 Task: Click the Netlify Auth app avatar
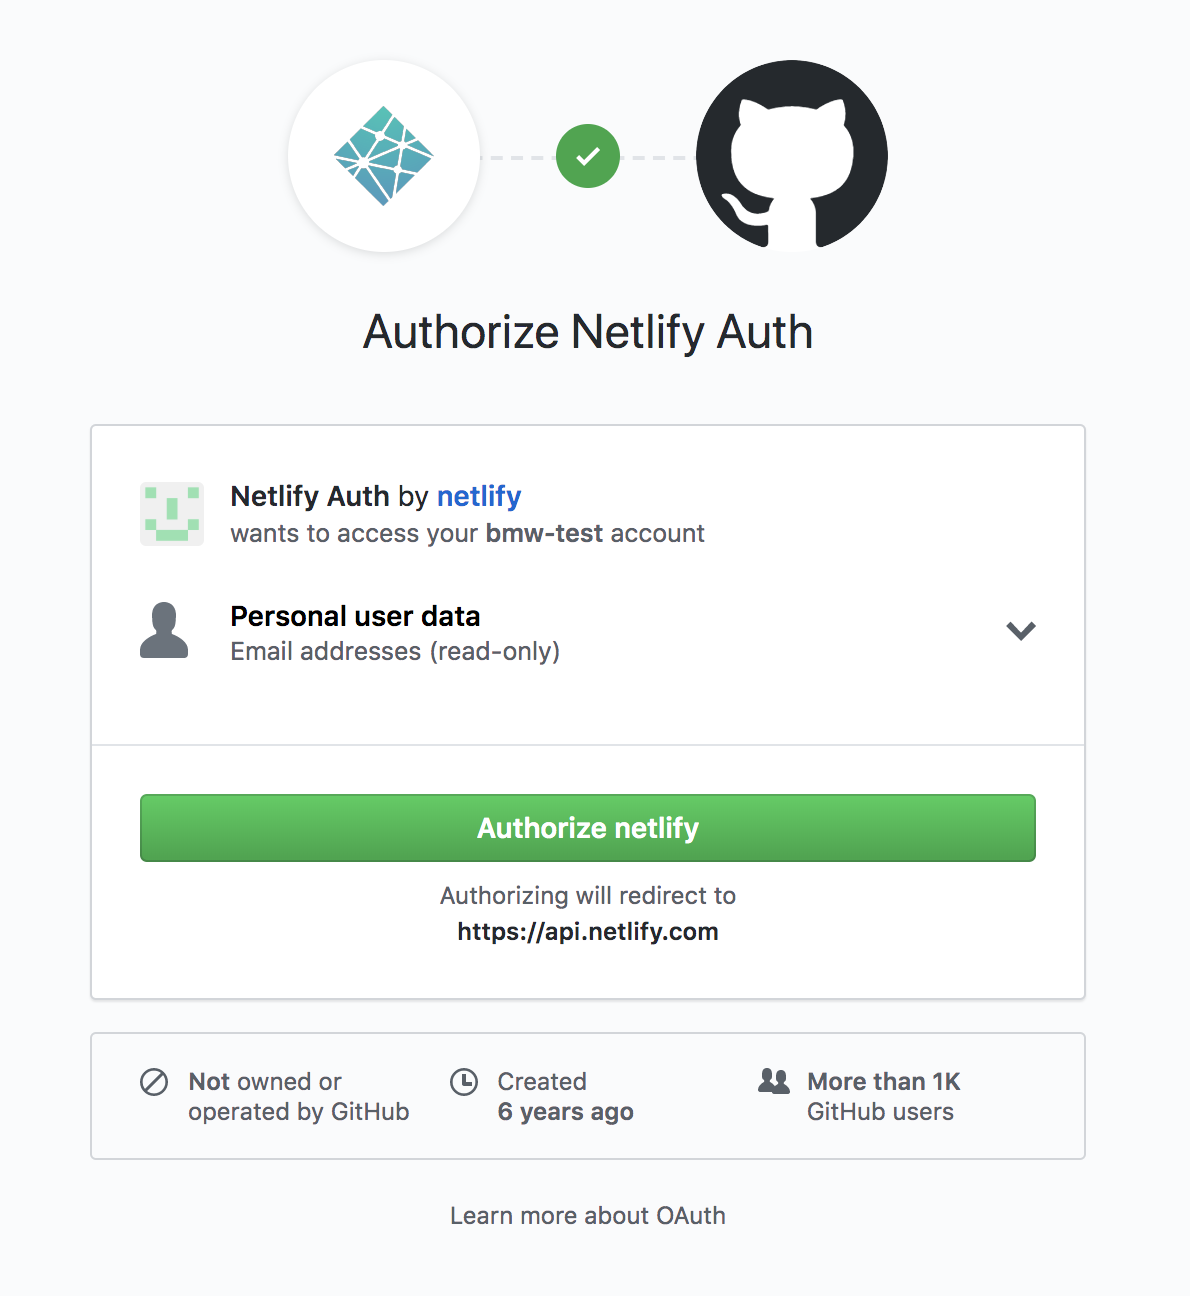171,514
